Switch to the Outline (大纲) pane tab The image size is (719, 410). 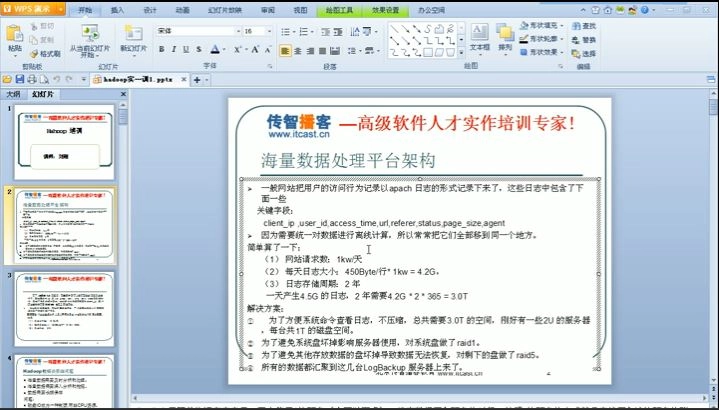coord(13,94)
